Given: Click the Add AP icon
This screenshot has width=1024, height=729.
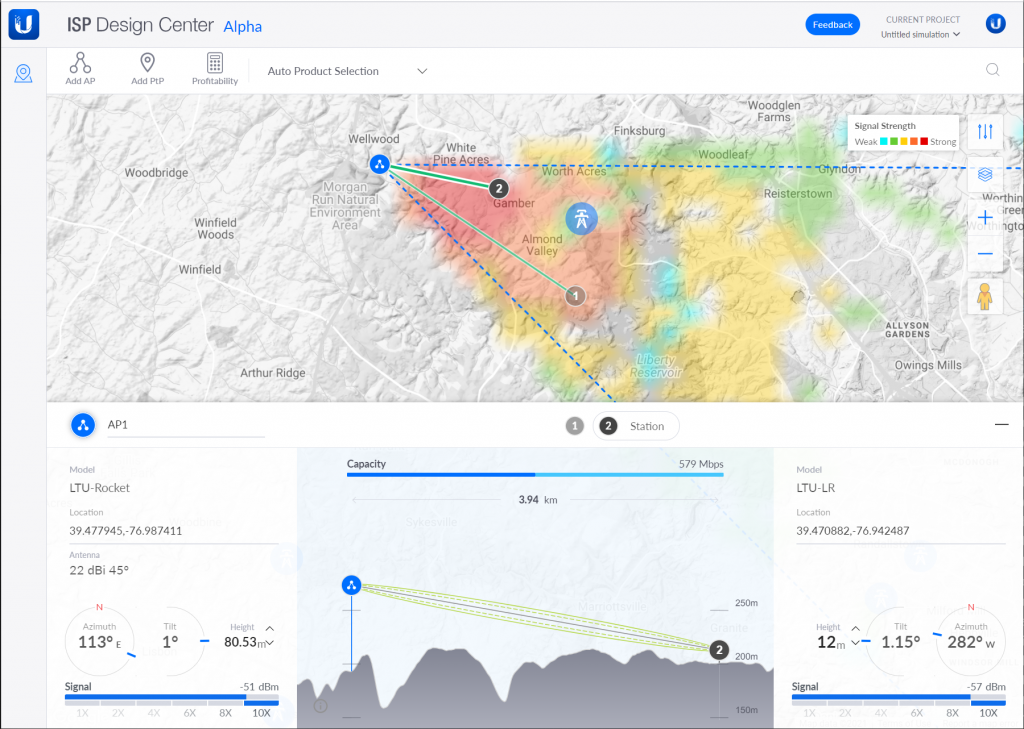Looking at the screenshot, I should pos(80,63).
